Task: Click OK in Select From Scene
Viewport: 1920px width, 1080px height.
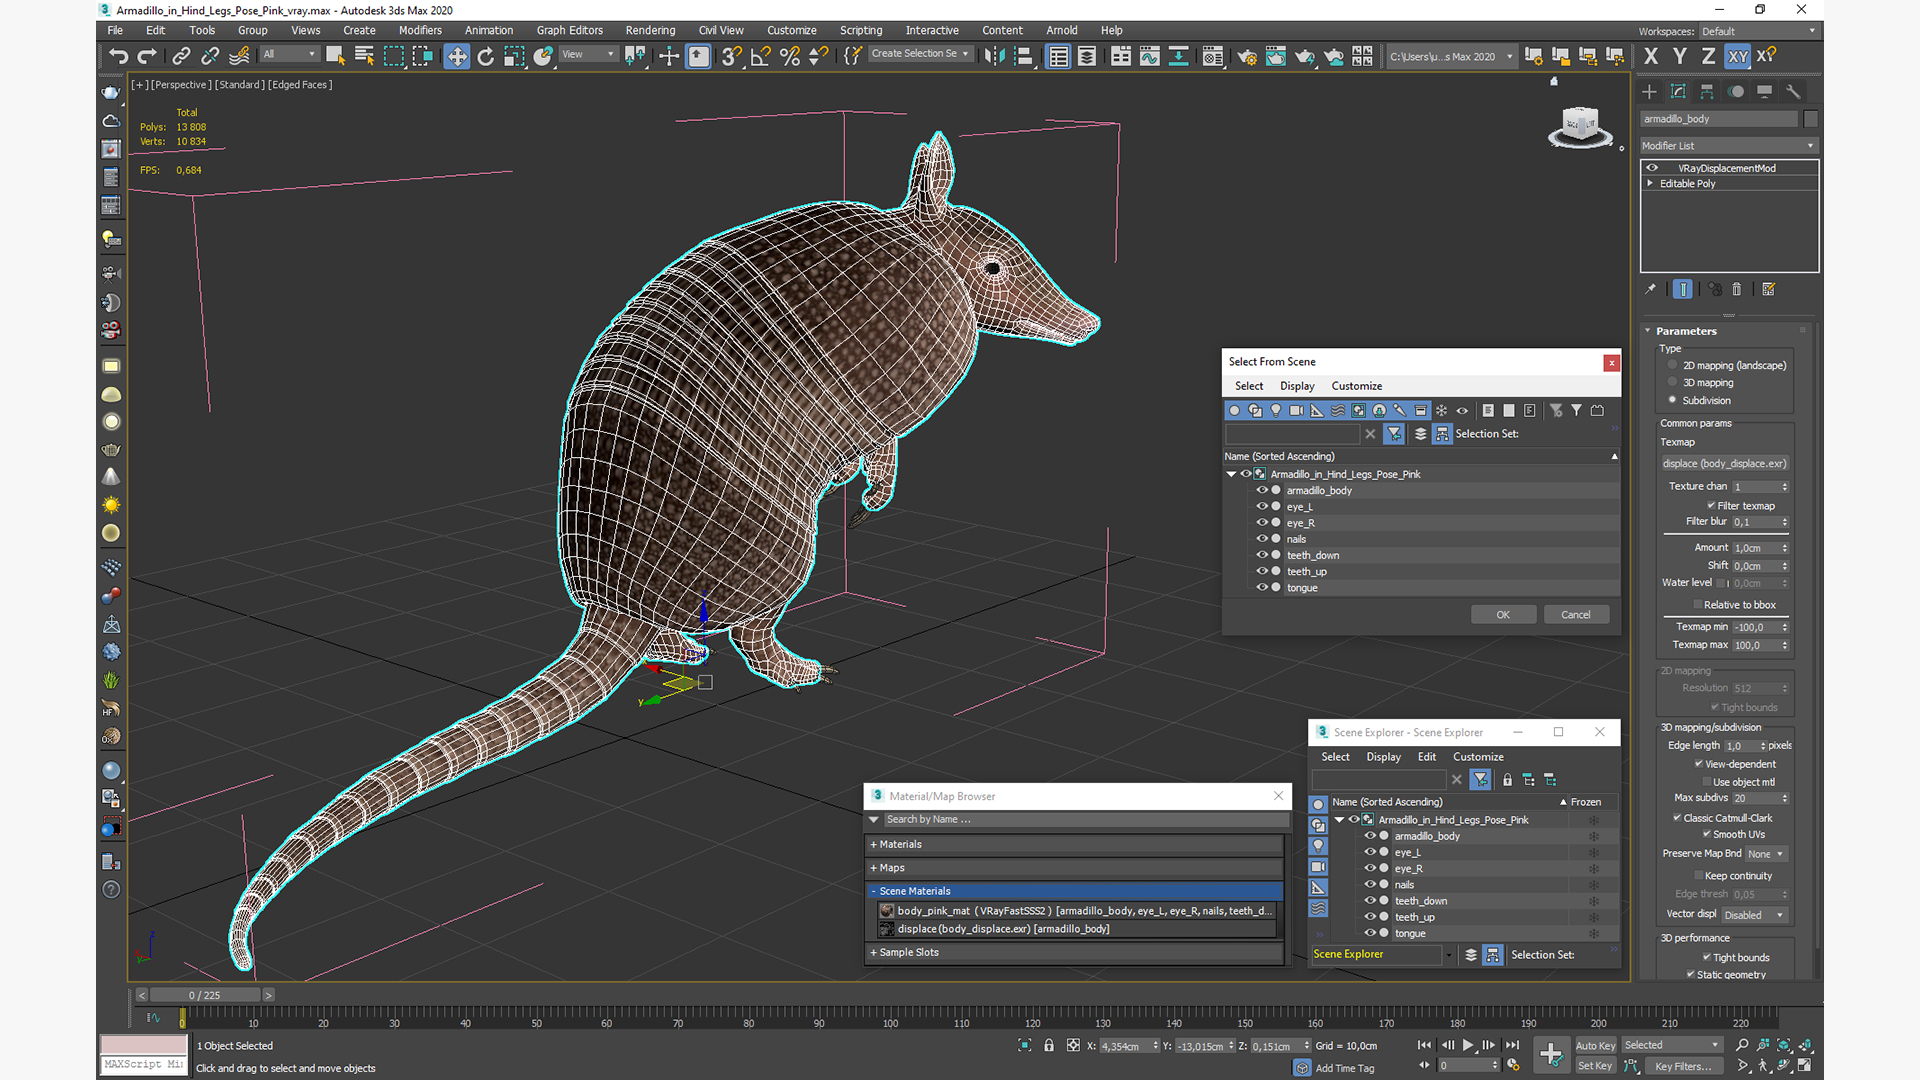Action: pos(1503,615)
